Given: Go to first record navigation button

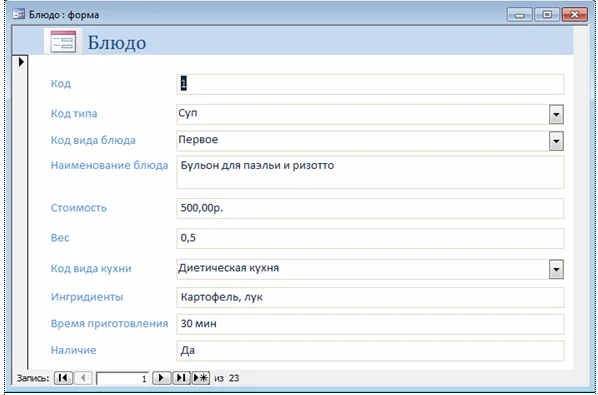Looking at the screenshot, I should click(63, 378).
